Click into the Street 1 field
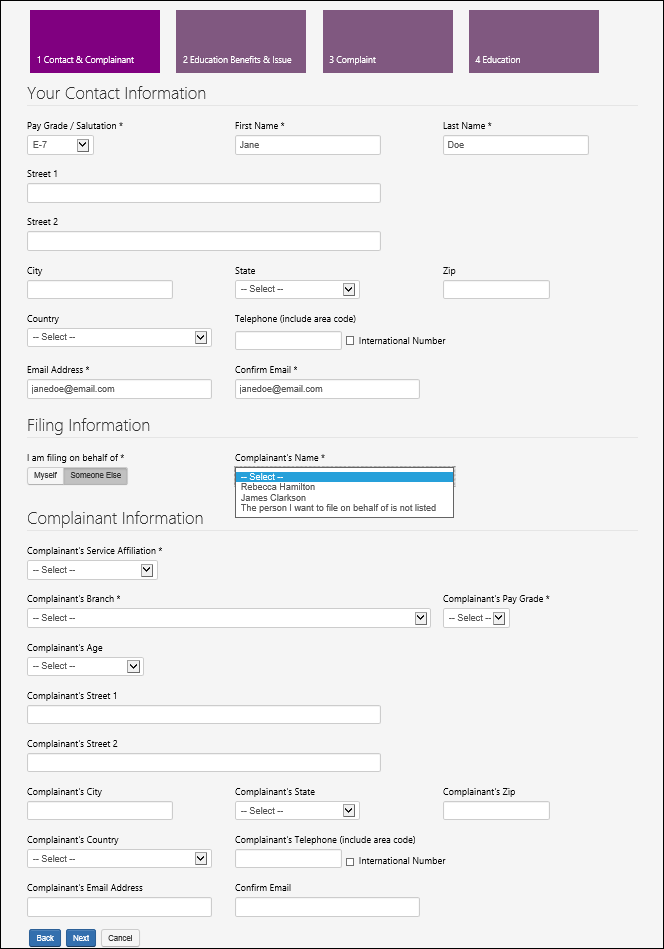Image resolution: width=664 pixels, height=949 pixels. click(x=204, y=193)
